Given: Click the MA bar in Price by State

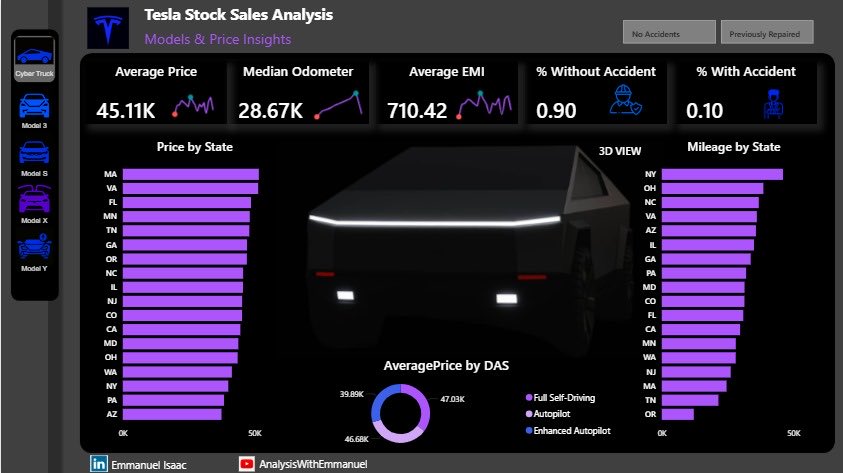Looking at the screenshot, I should (x=191, y=174).
